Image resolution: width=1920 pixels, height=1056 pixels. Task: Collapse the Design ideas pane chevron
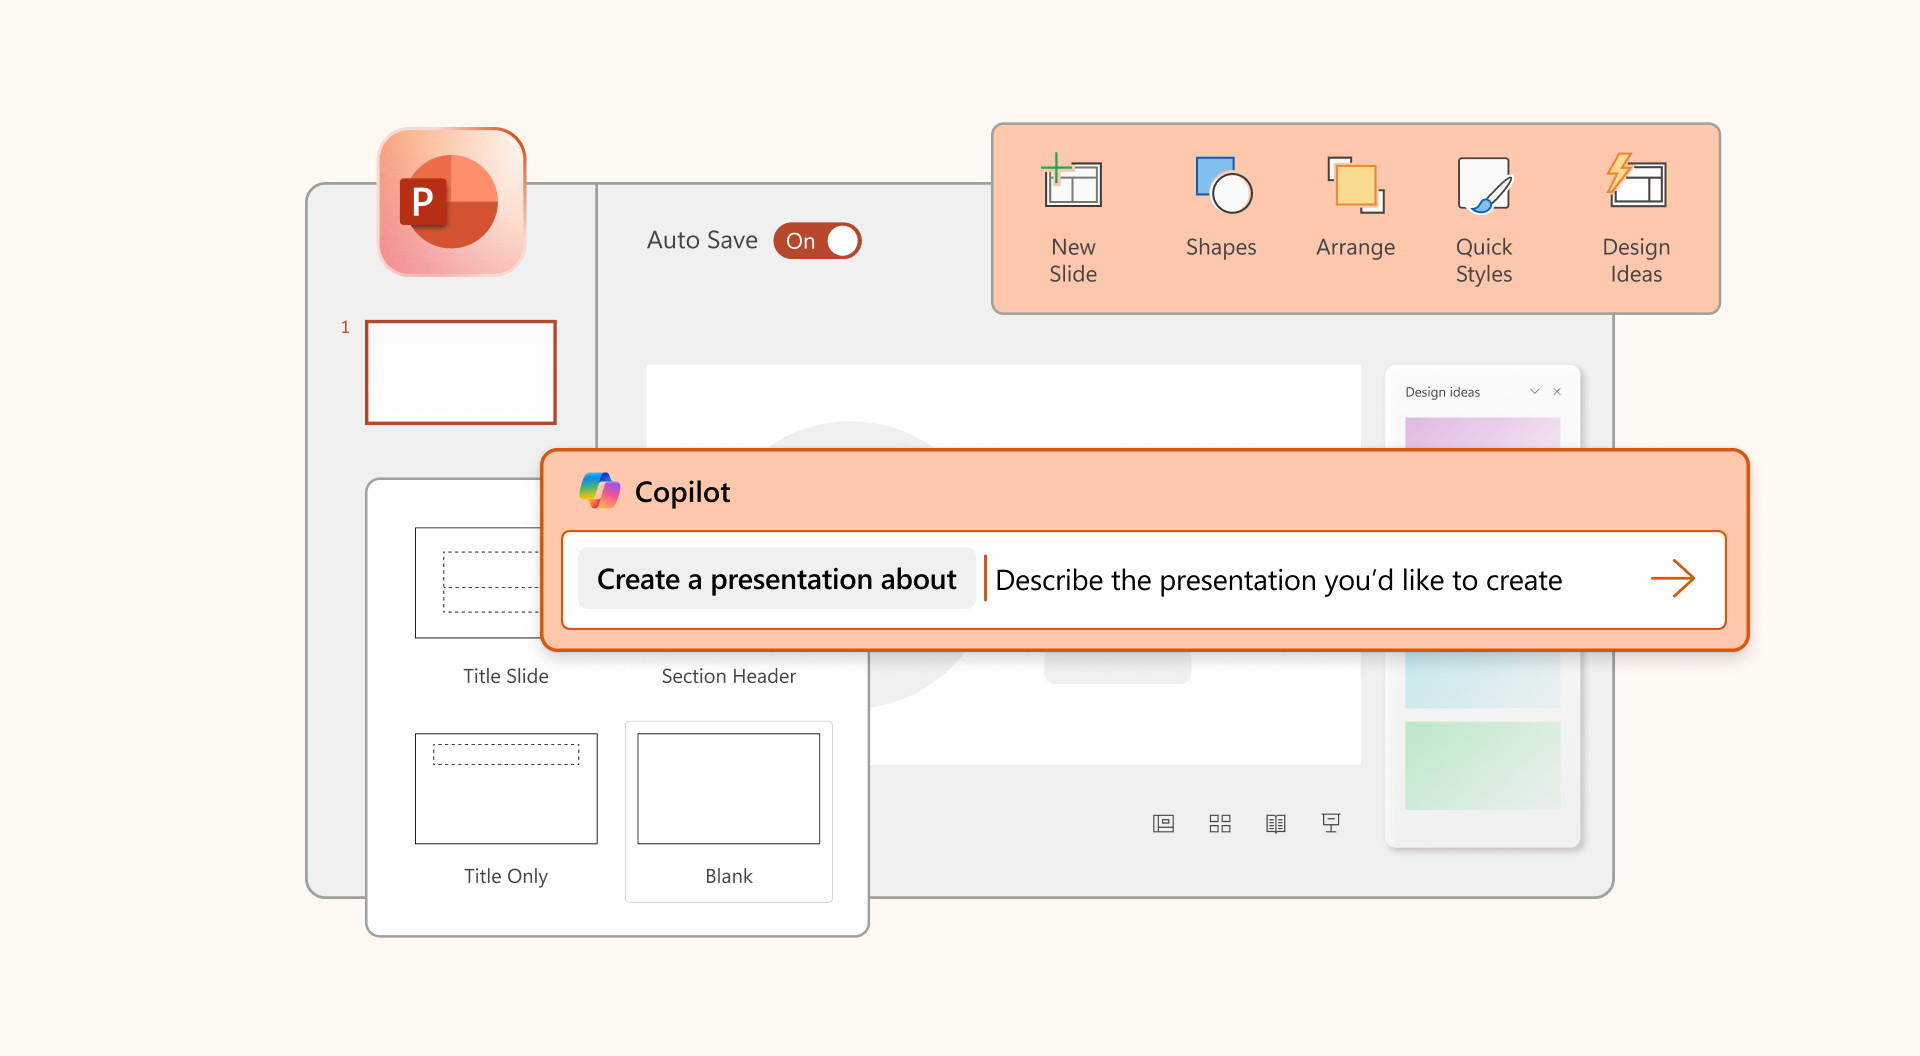(1534, 391)
